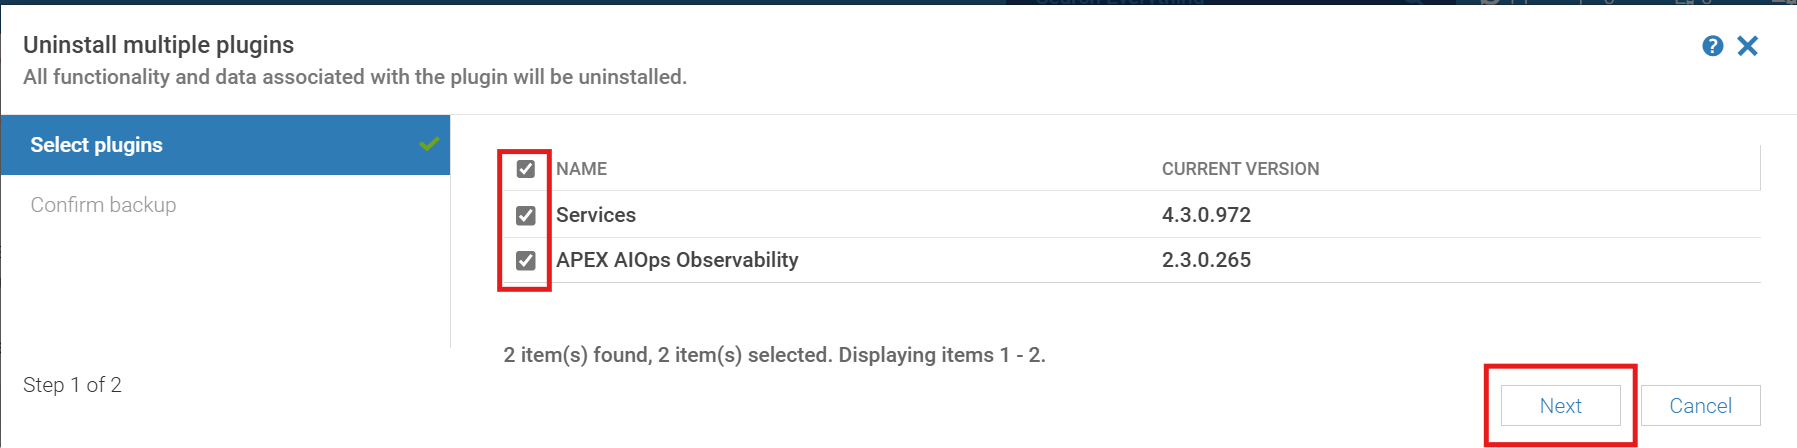The image size is (1797, 448).
Task: Click the items found status text
Action: click(774, 355)
